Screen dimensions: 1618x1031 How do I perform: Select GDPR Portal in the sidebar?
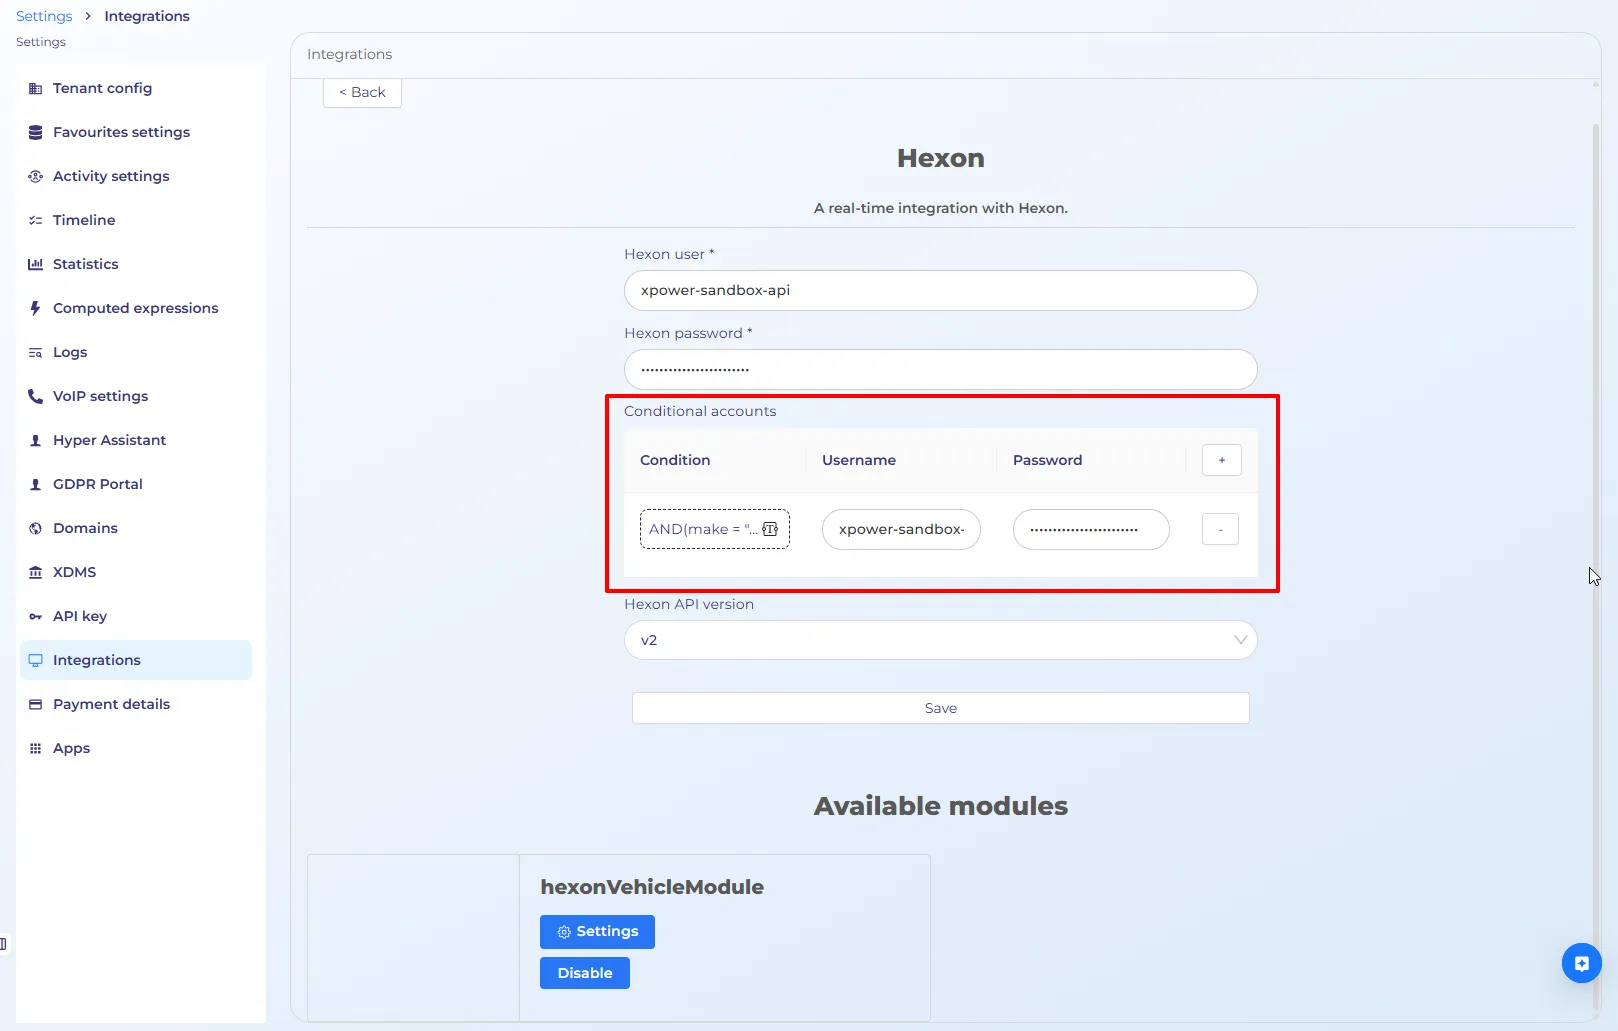click(x=136, y=484)
